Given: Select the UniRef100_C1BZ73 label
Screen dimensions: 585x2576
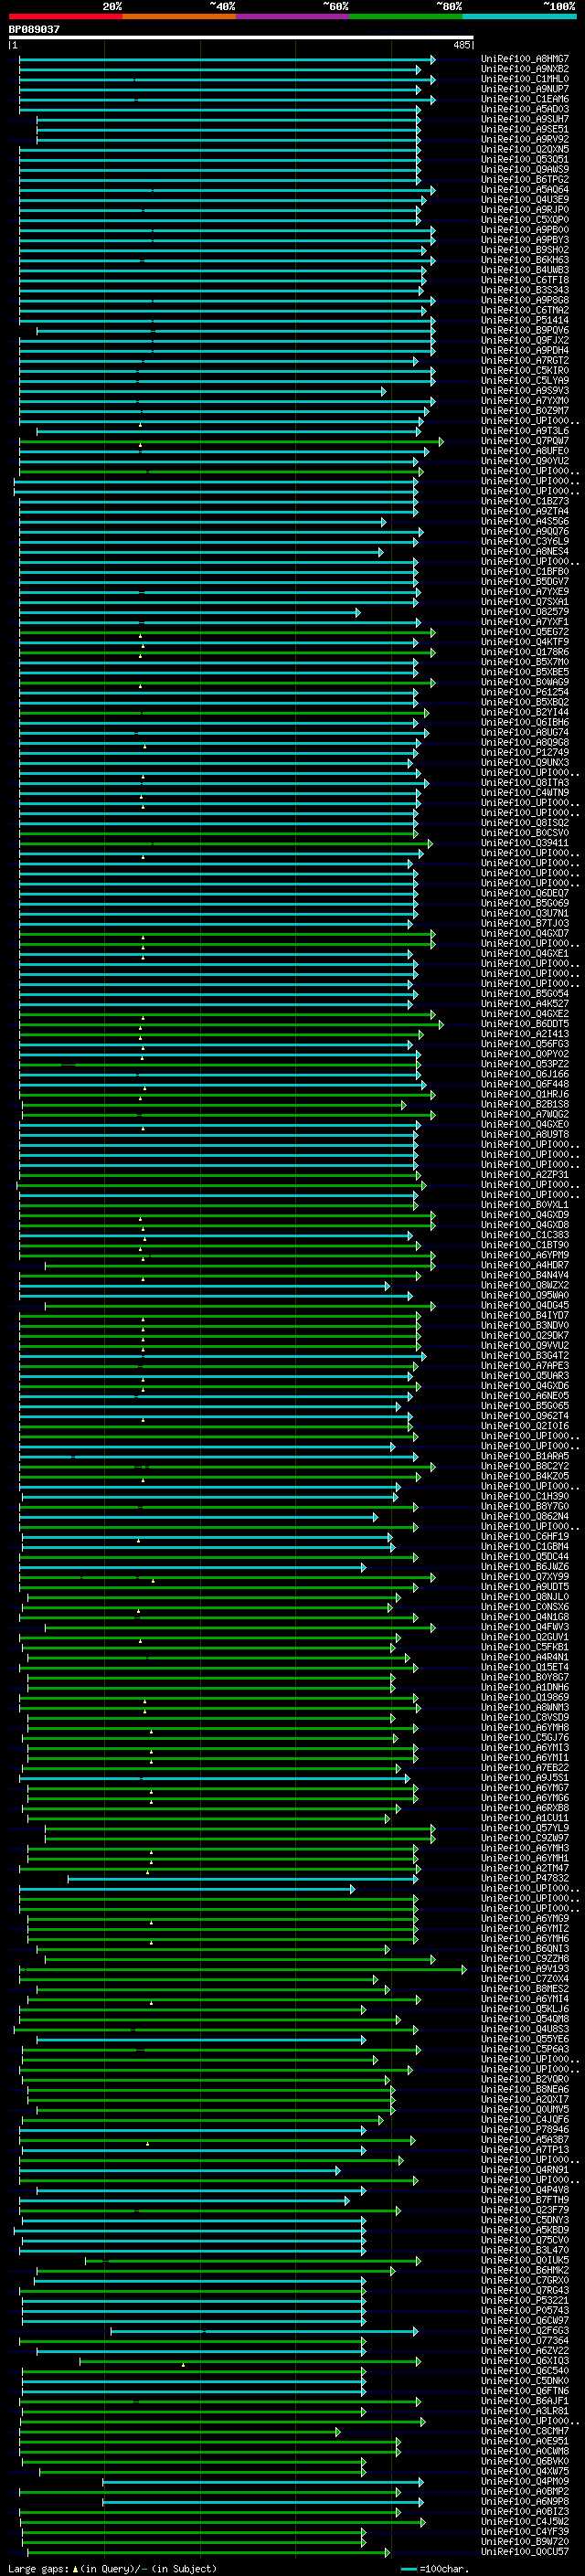Looking at the screenshot, I should coord(525,501).
